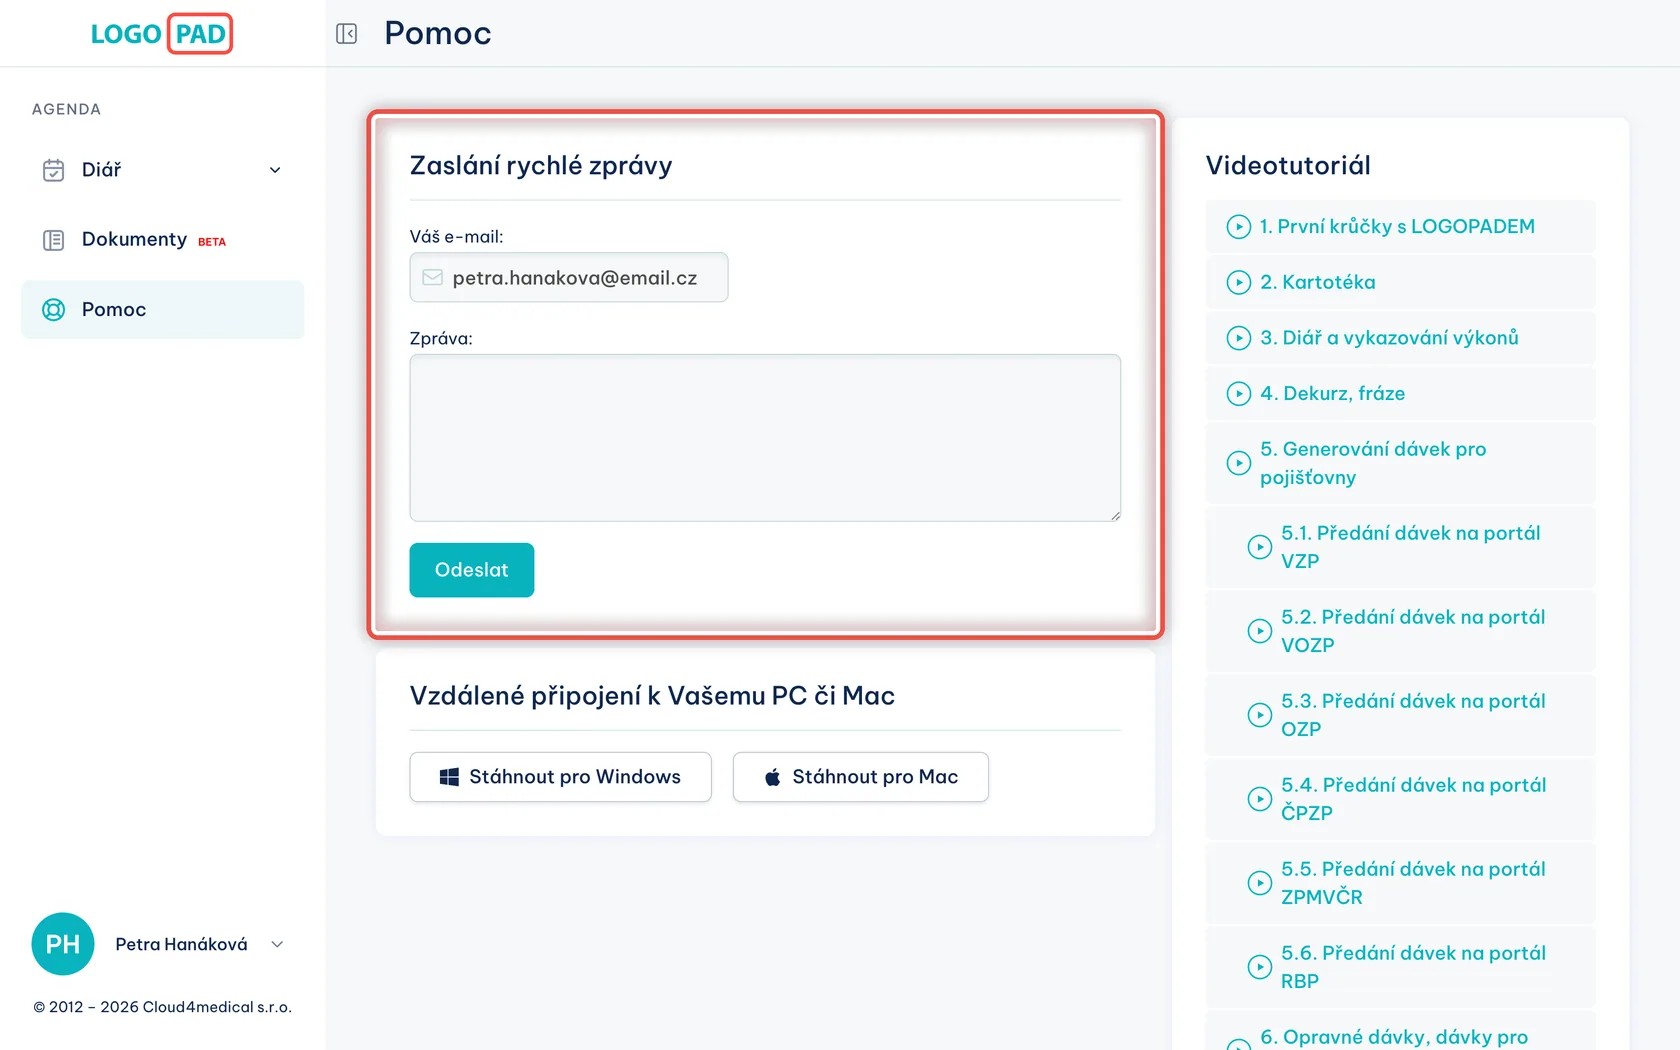Click the Odeslat button
Image resolution: width=1680 pixels, height=1050 pixels.
pos(472,570)
